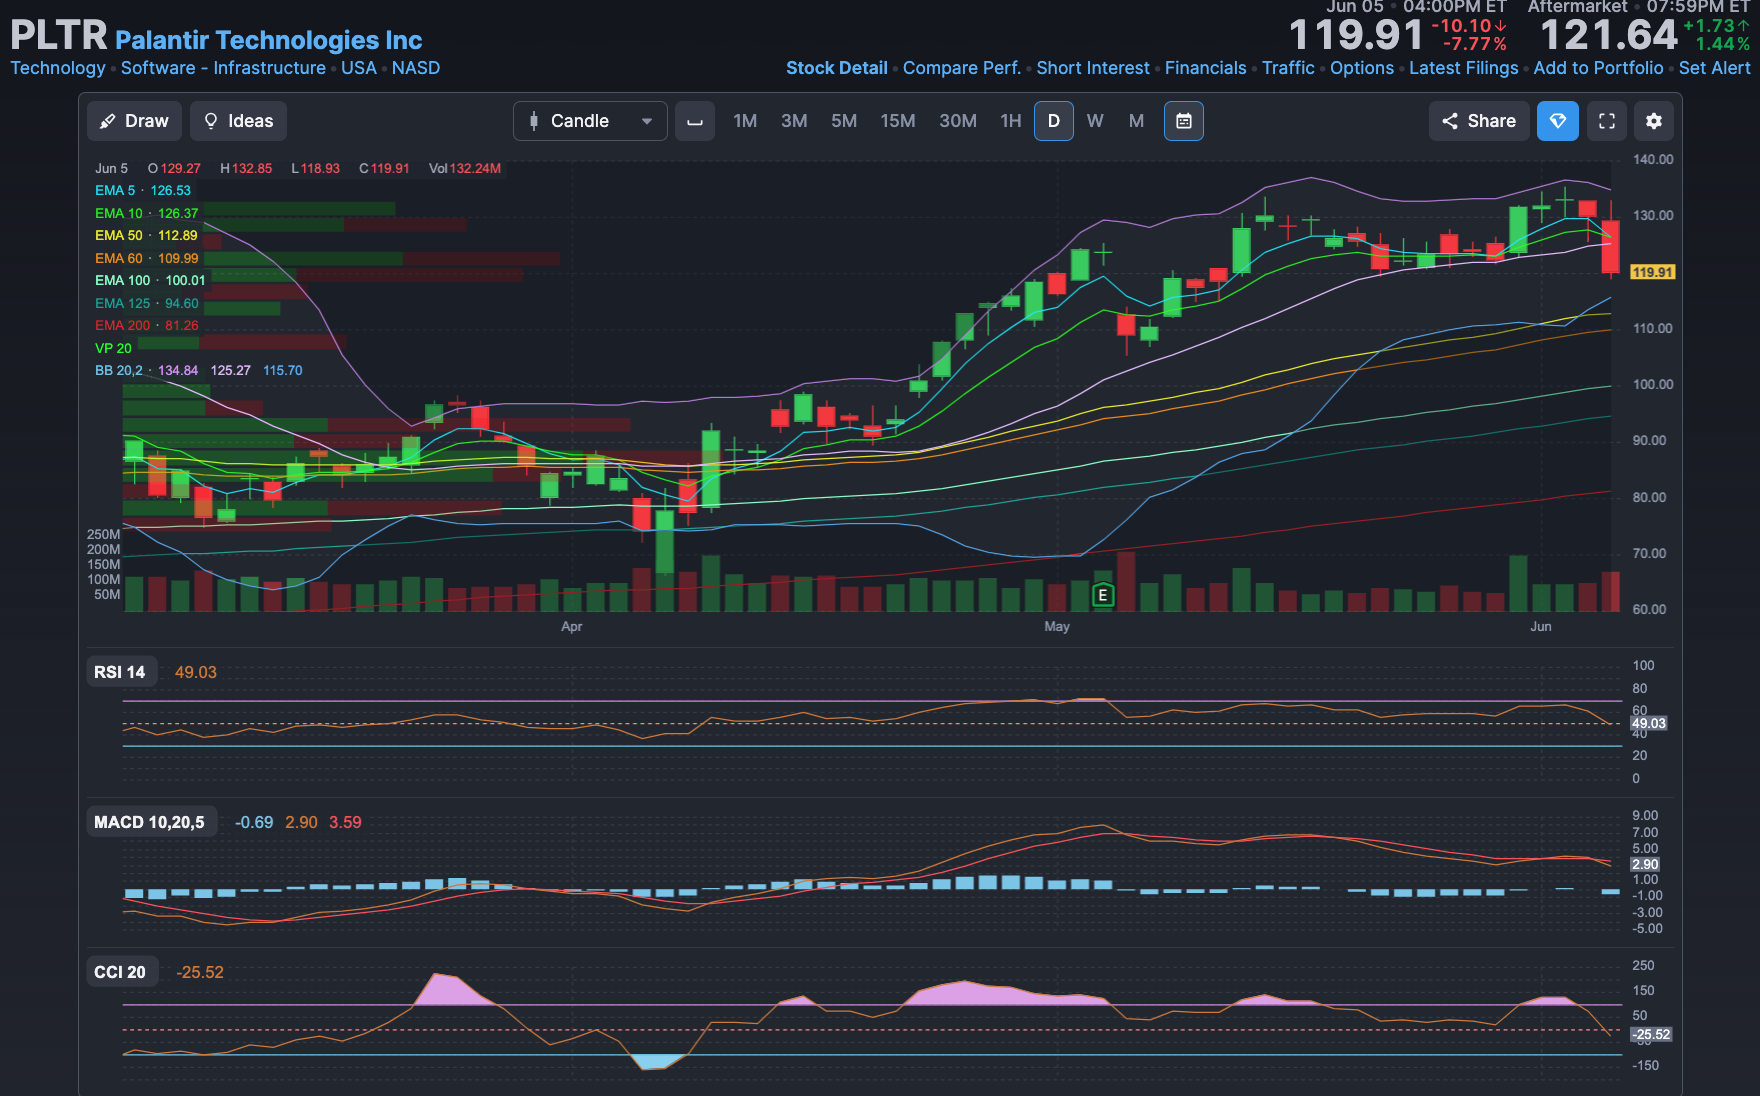Click the Set Alert link
1760x1096 pixels.
tap(1715, 68)
